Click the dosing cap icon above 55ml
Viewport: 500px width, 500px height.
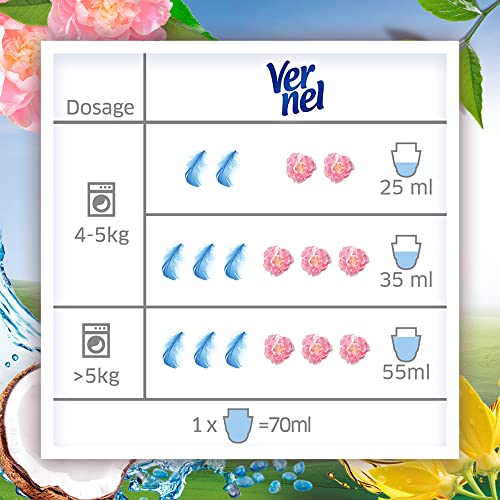click(x=406, y=344)
